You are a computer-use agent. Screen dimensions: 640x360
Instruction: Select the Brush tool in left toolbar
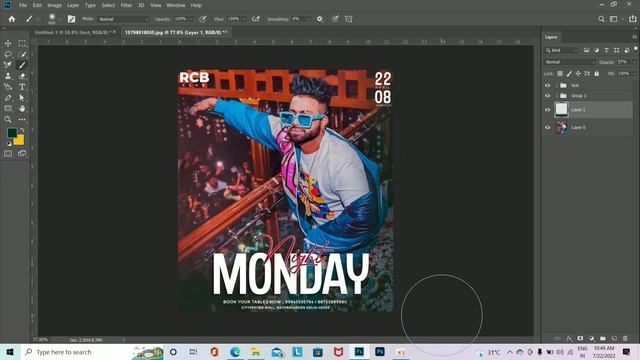coord(22,65)
